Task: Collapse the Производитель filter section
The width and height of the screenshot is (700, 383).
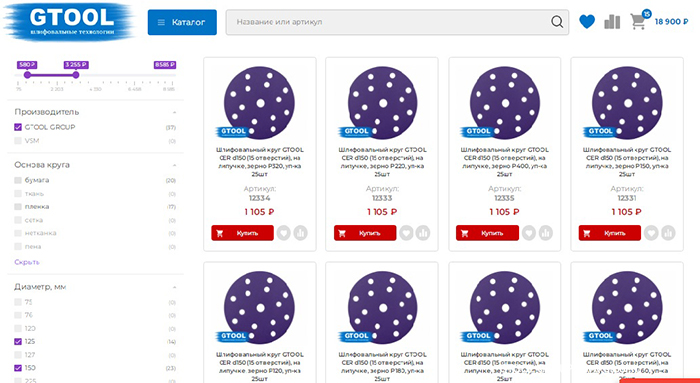Action: 174,112
